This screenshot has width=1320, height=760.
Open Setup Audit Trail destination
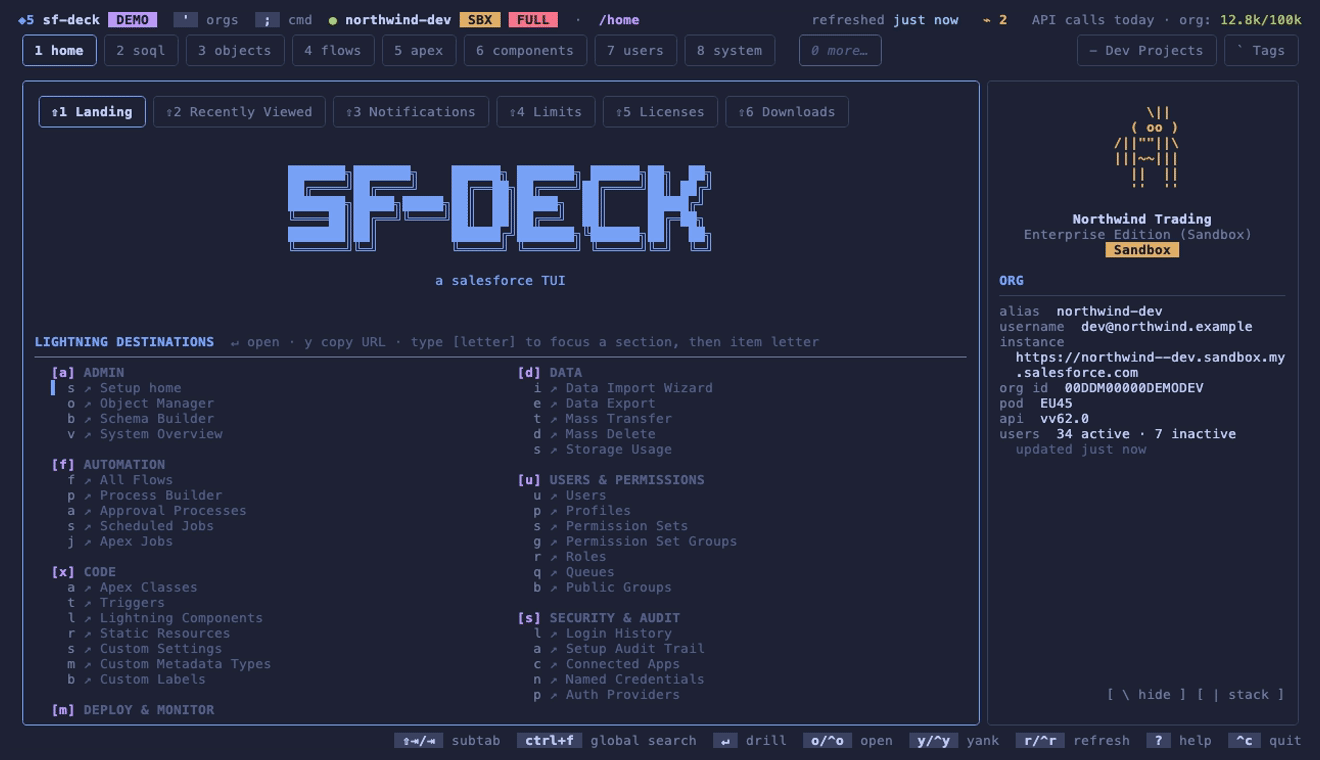tap(619, 649)
